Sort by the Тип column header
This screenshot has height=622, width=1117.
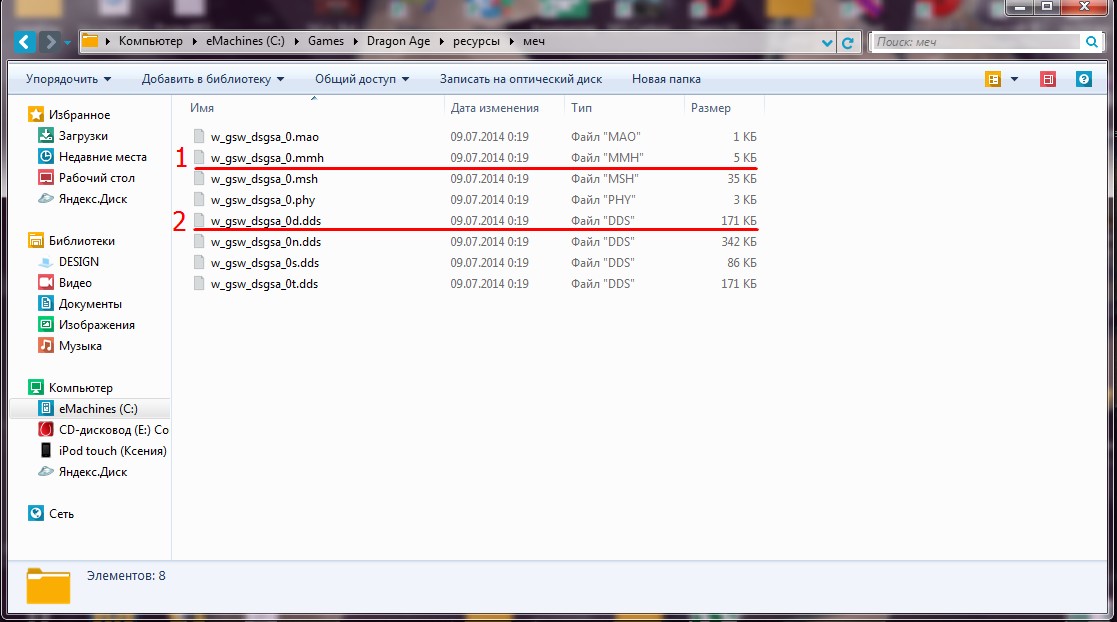coord(581,108)
